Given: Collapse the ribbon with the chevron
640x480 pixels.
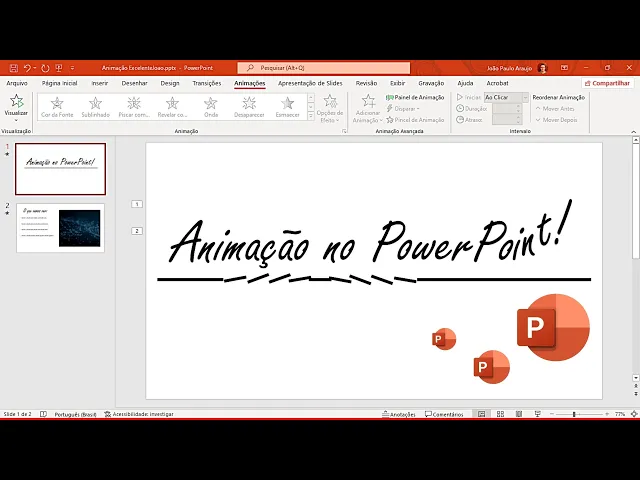Looking at the screenshot, I should 633,132.
